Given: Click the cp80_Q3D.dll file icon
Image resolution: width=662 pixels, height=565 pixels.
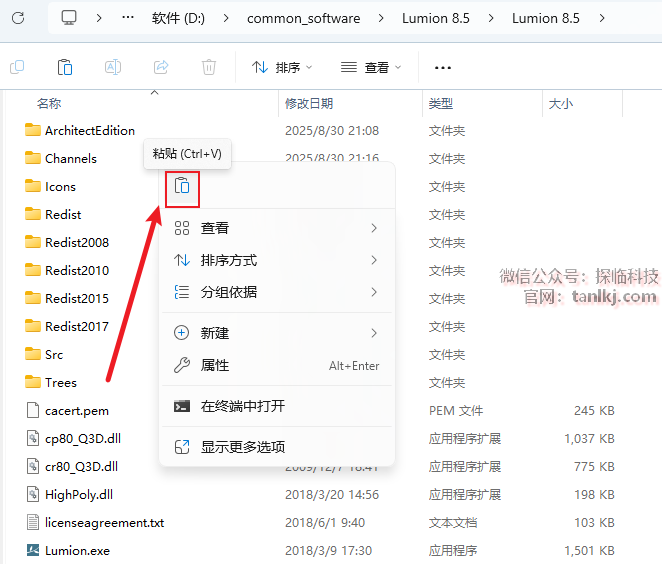Looking at the screenshot, I should 33,438.
